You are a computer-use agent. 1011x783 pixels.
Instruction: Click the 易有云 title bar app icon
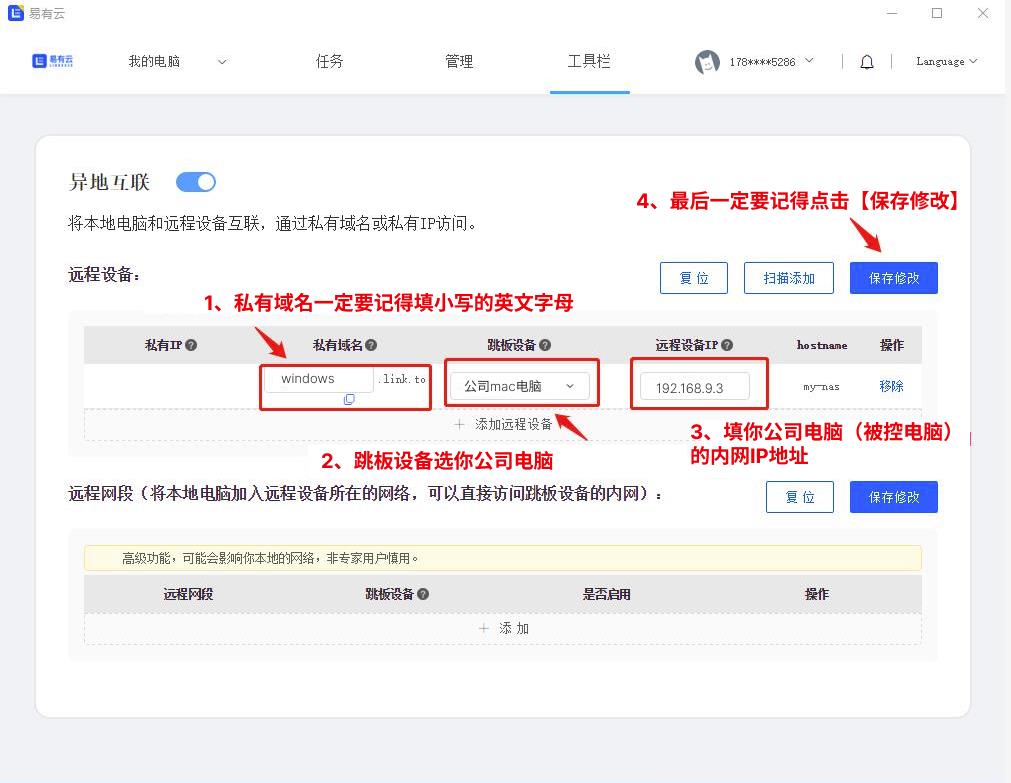tap(15, 13)
